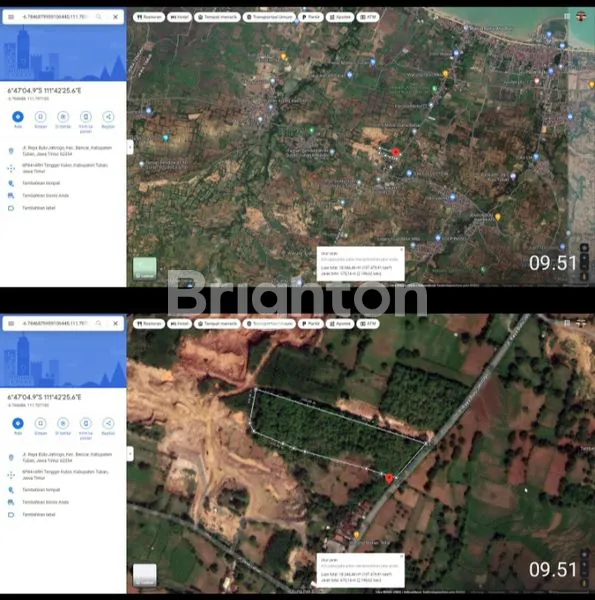The width and height of the screenshot is (595, 600).
Task: Click search magnifier in wide-area map view
Action: pyautogui.click(x=99, y=17)
